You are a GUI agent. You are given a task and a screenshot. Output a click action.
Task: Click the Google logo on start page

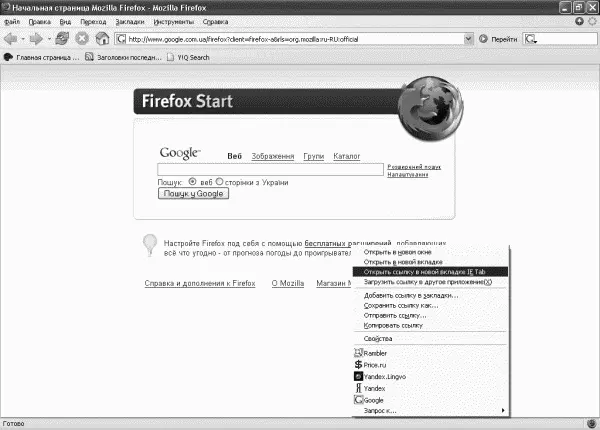click(180, 153)
